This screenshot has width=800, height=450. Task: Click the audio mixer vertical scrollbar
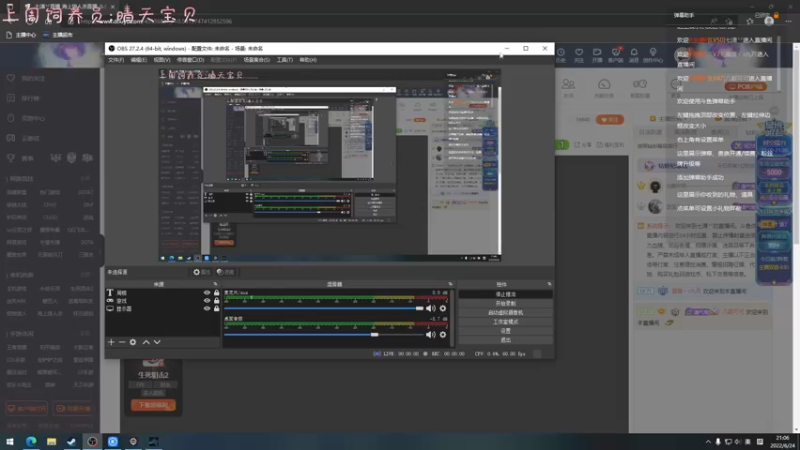(453, 317)
